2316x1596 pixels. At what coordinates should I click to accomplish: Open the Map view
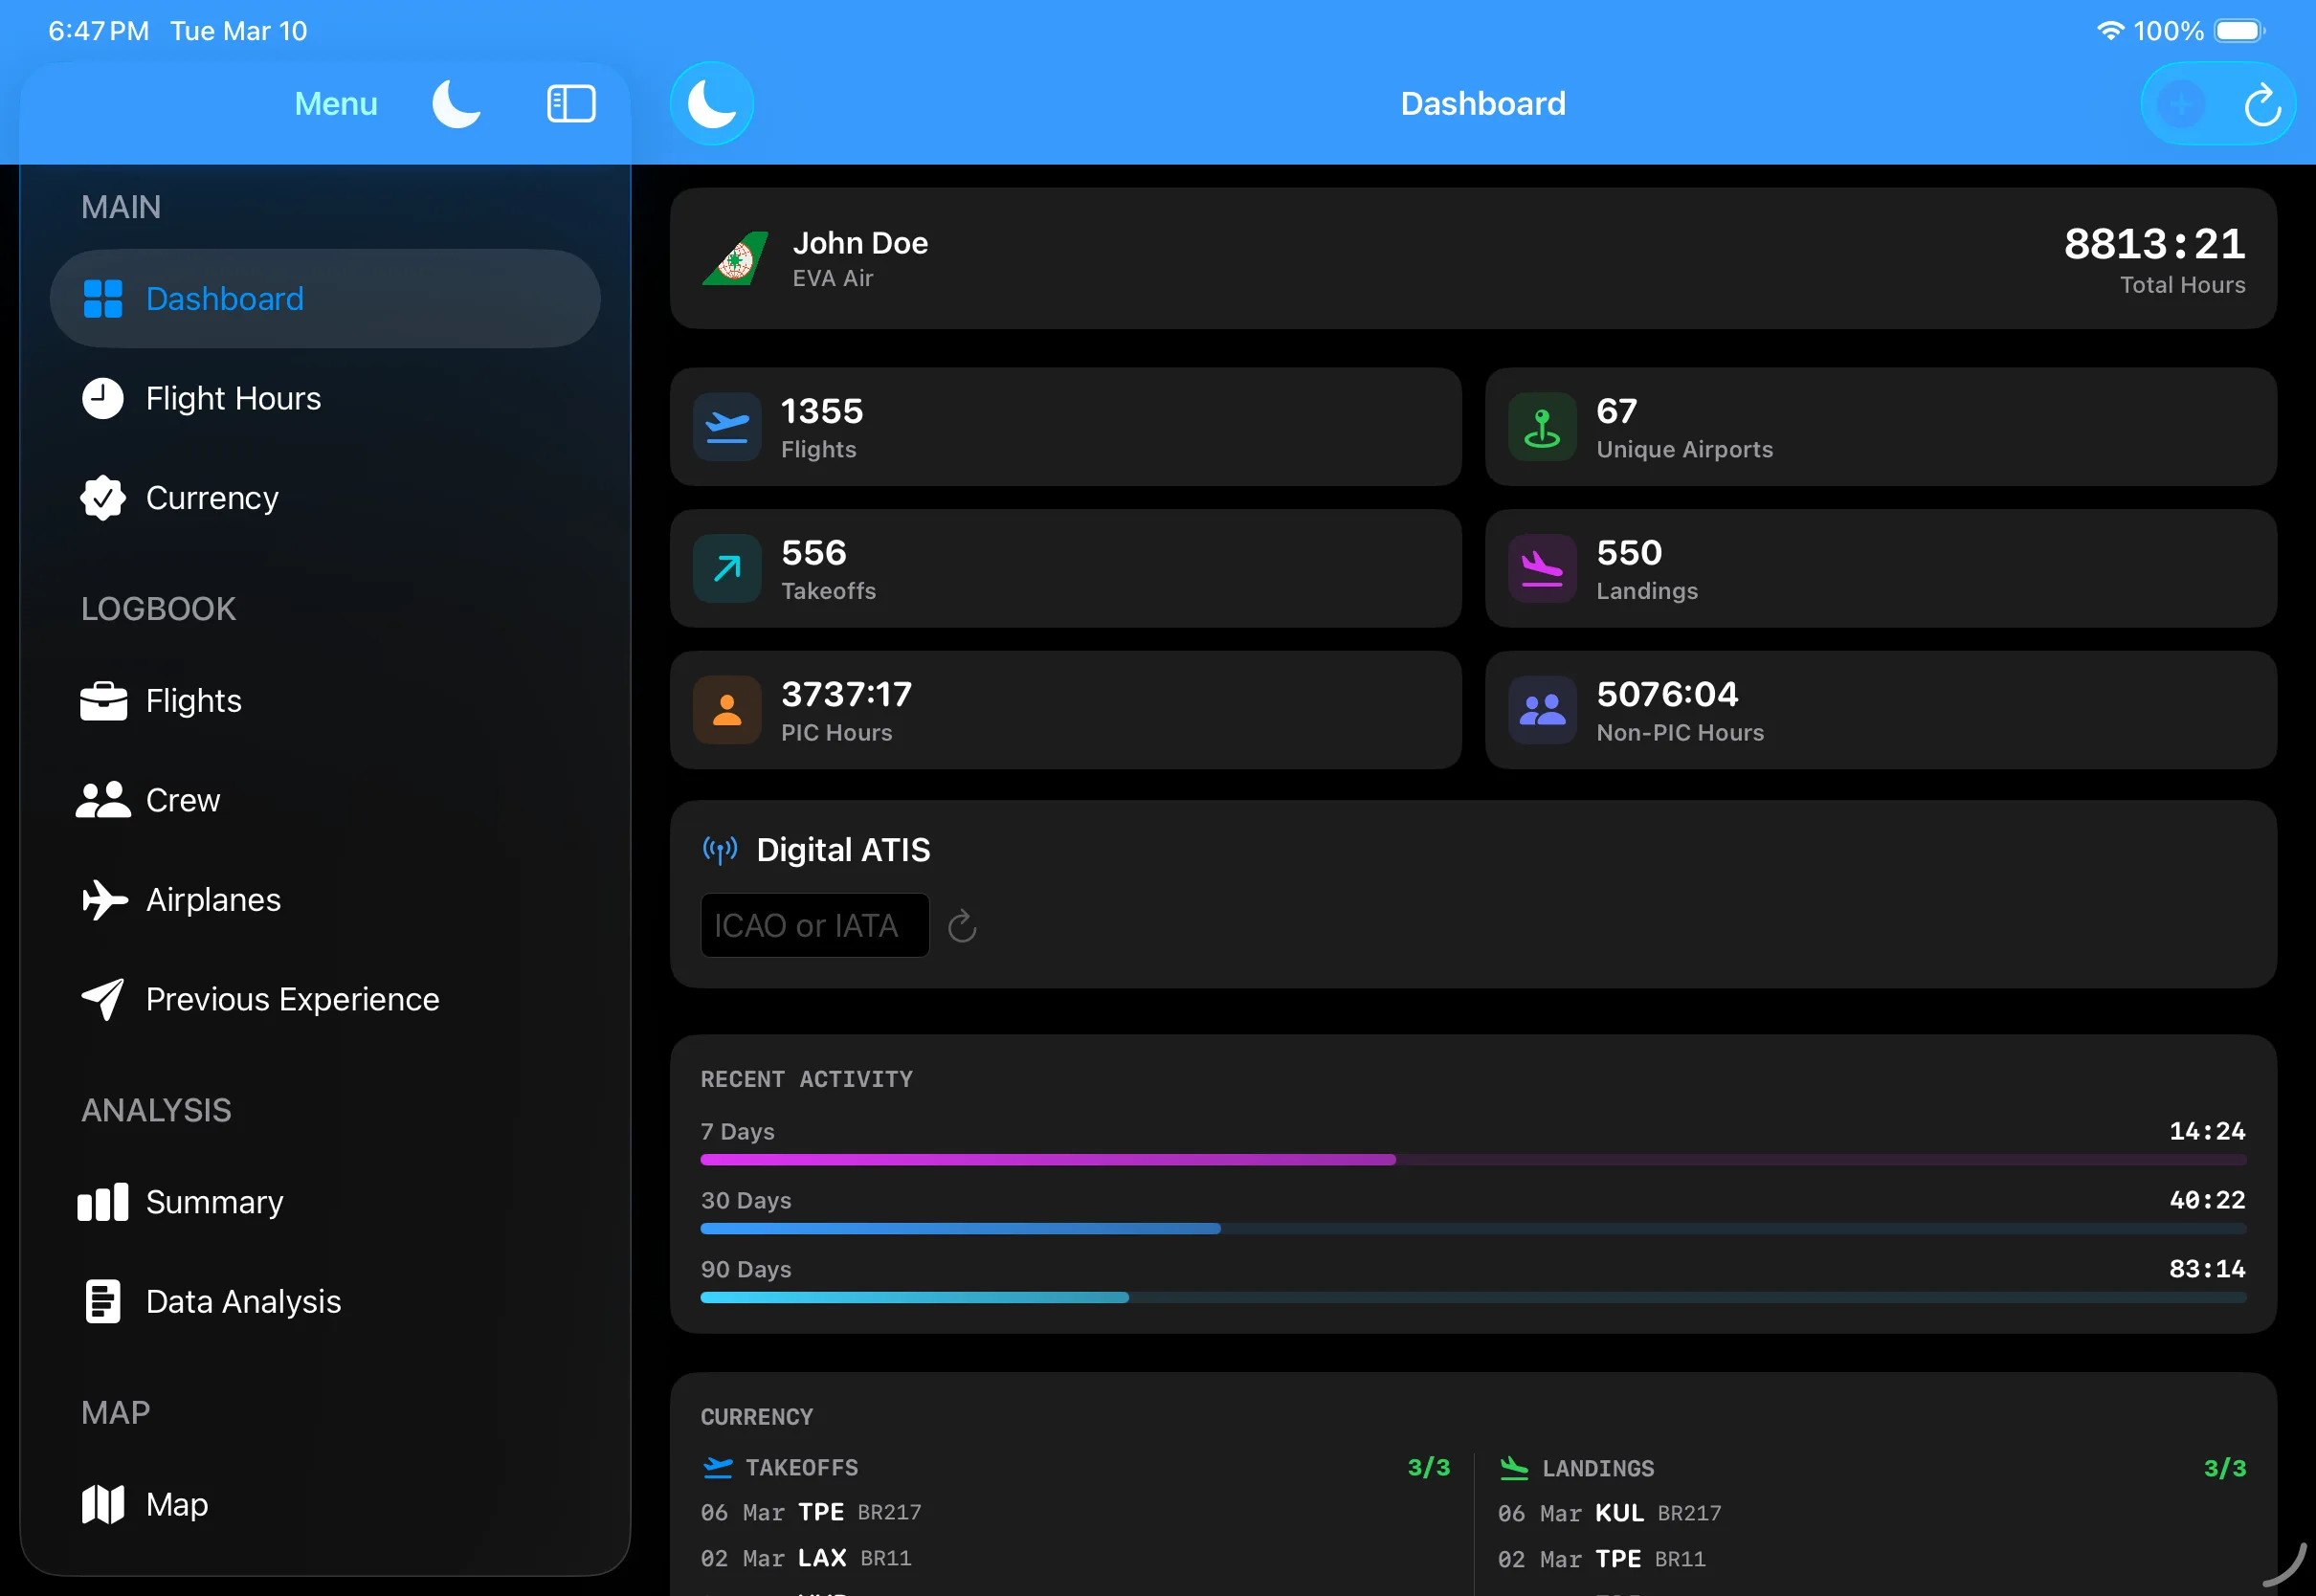[176, 1504]
